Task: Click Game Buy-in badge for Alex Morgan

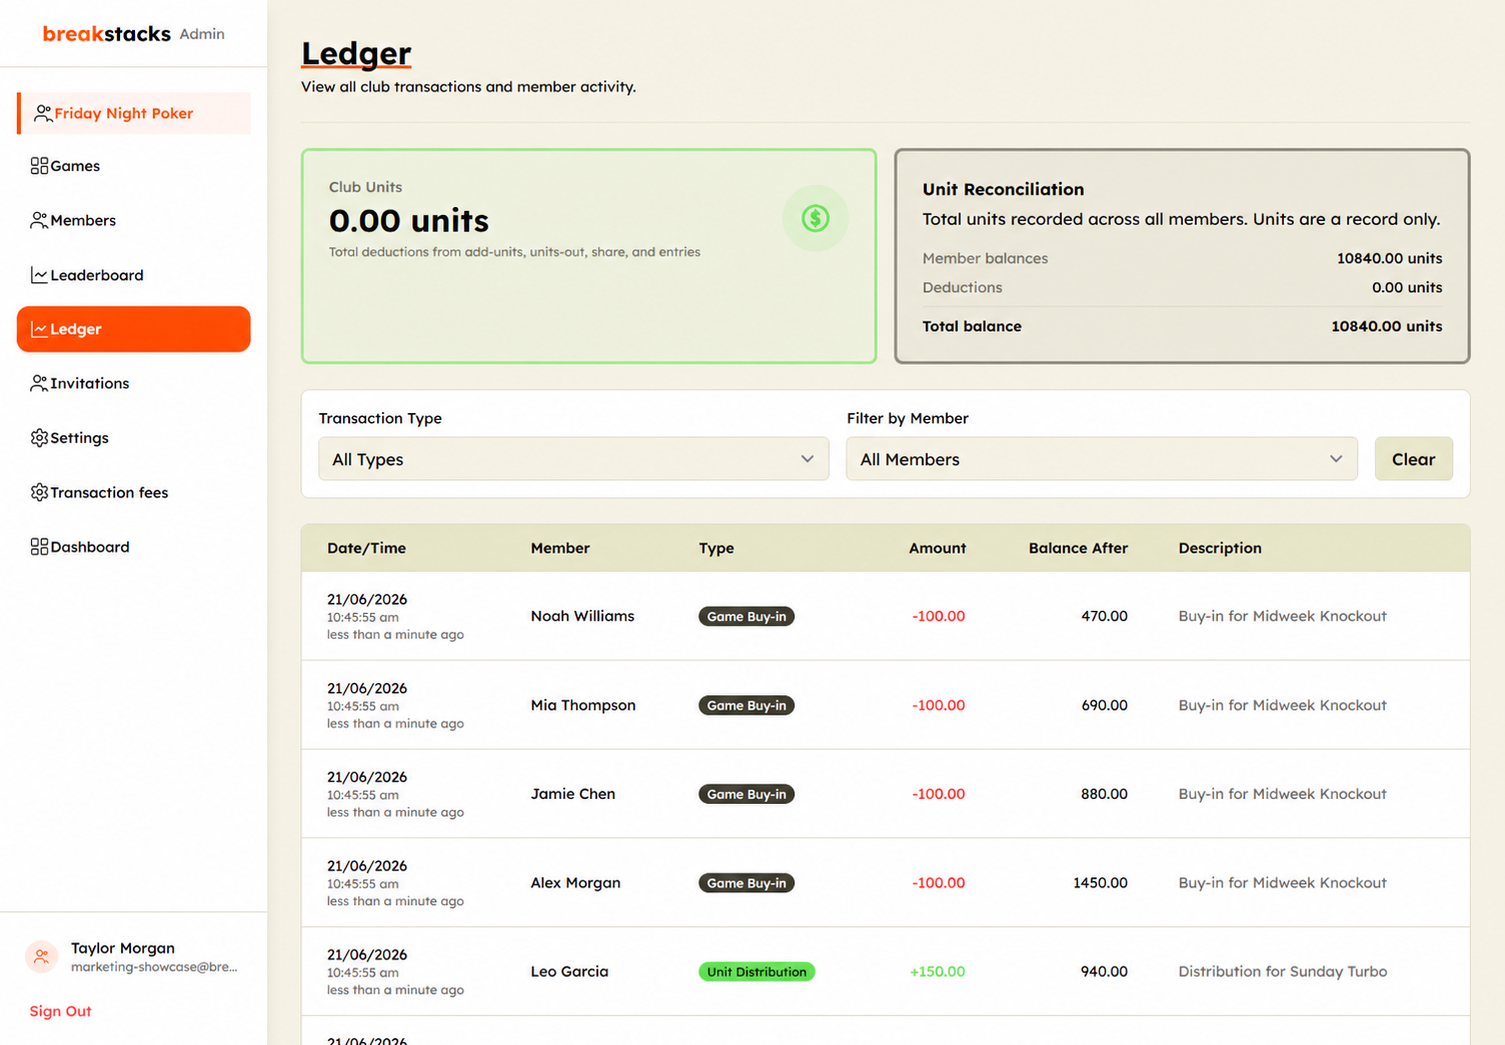Action: click(746, 883)
